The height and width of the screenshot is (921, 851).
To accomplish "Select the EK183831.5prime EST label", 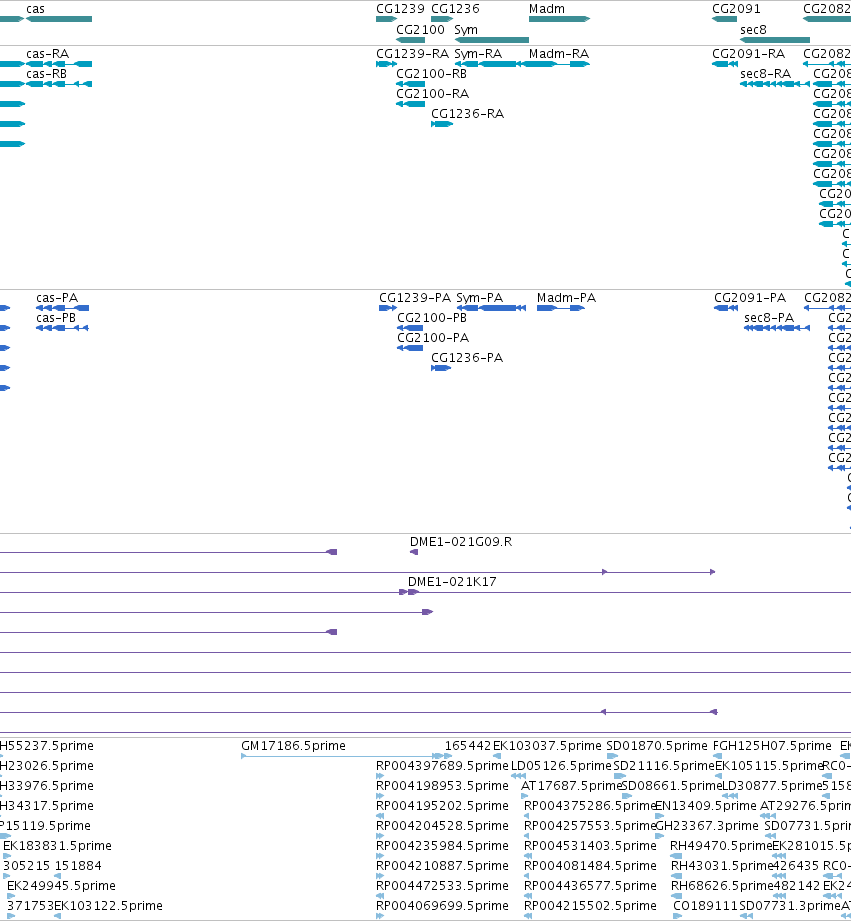I will point(58,846).
